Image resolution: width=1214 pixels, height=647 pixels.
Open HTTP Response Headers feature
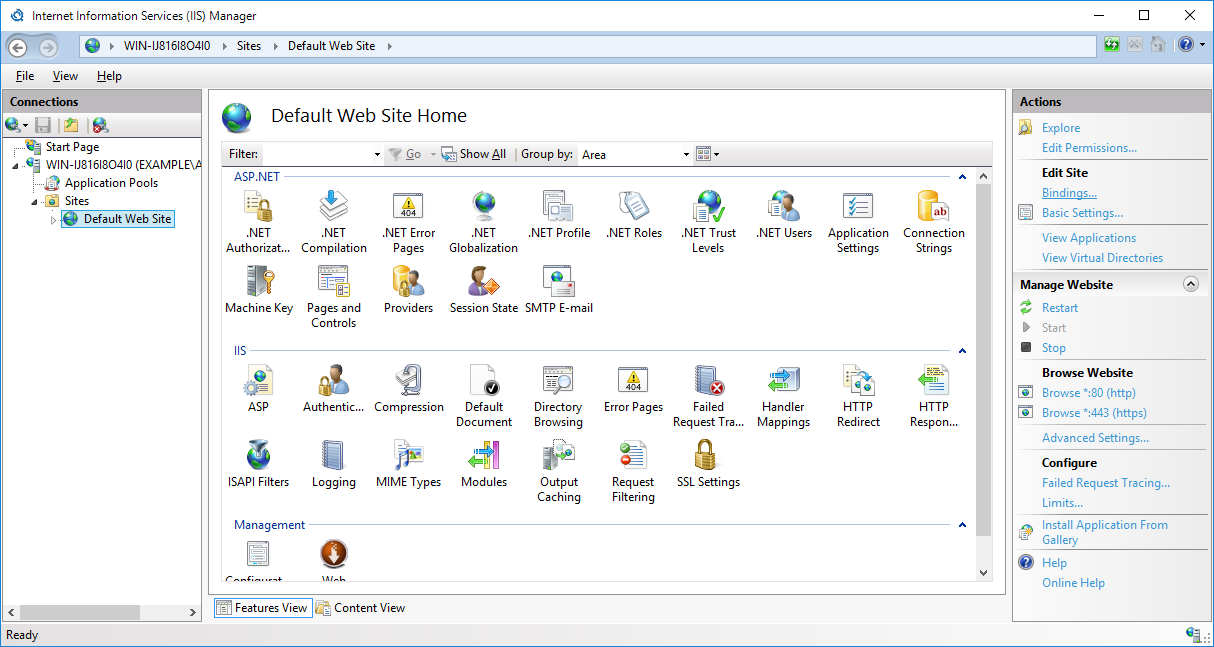coord(934,396)
